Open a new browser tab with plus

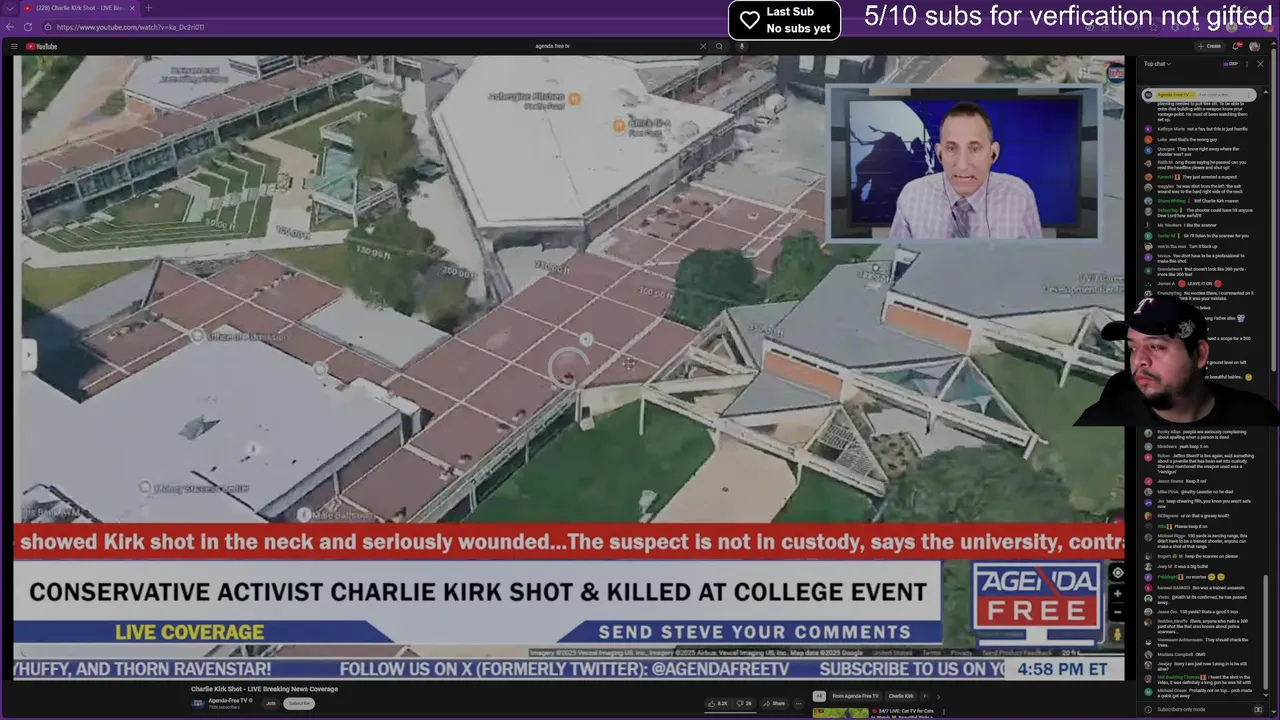pos(148,8)
